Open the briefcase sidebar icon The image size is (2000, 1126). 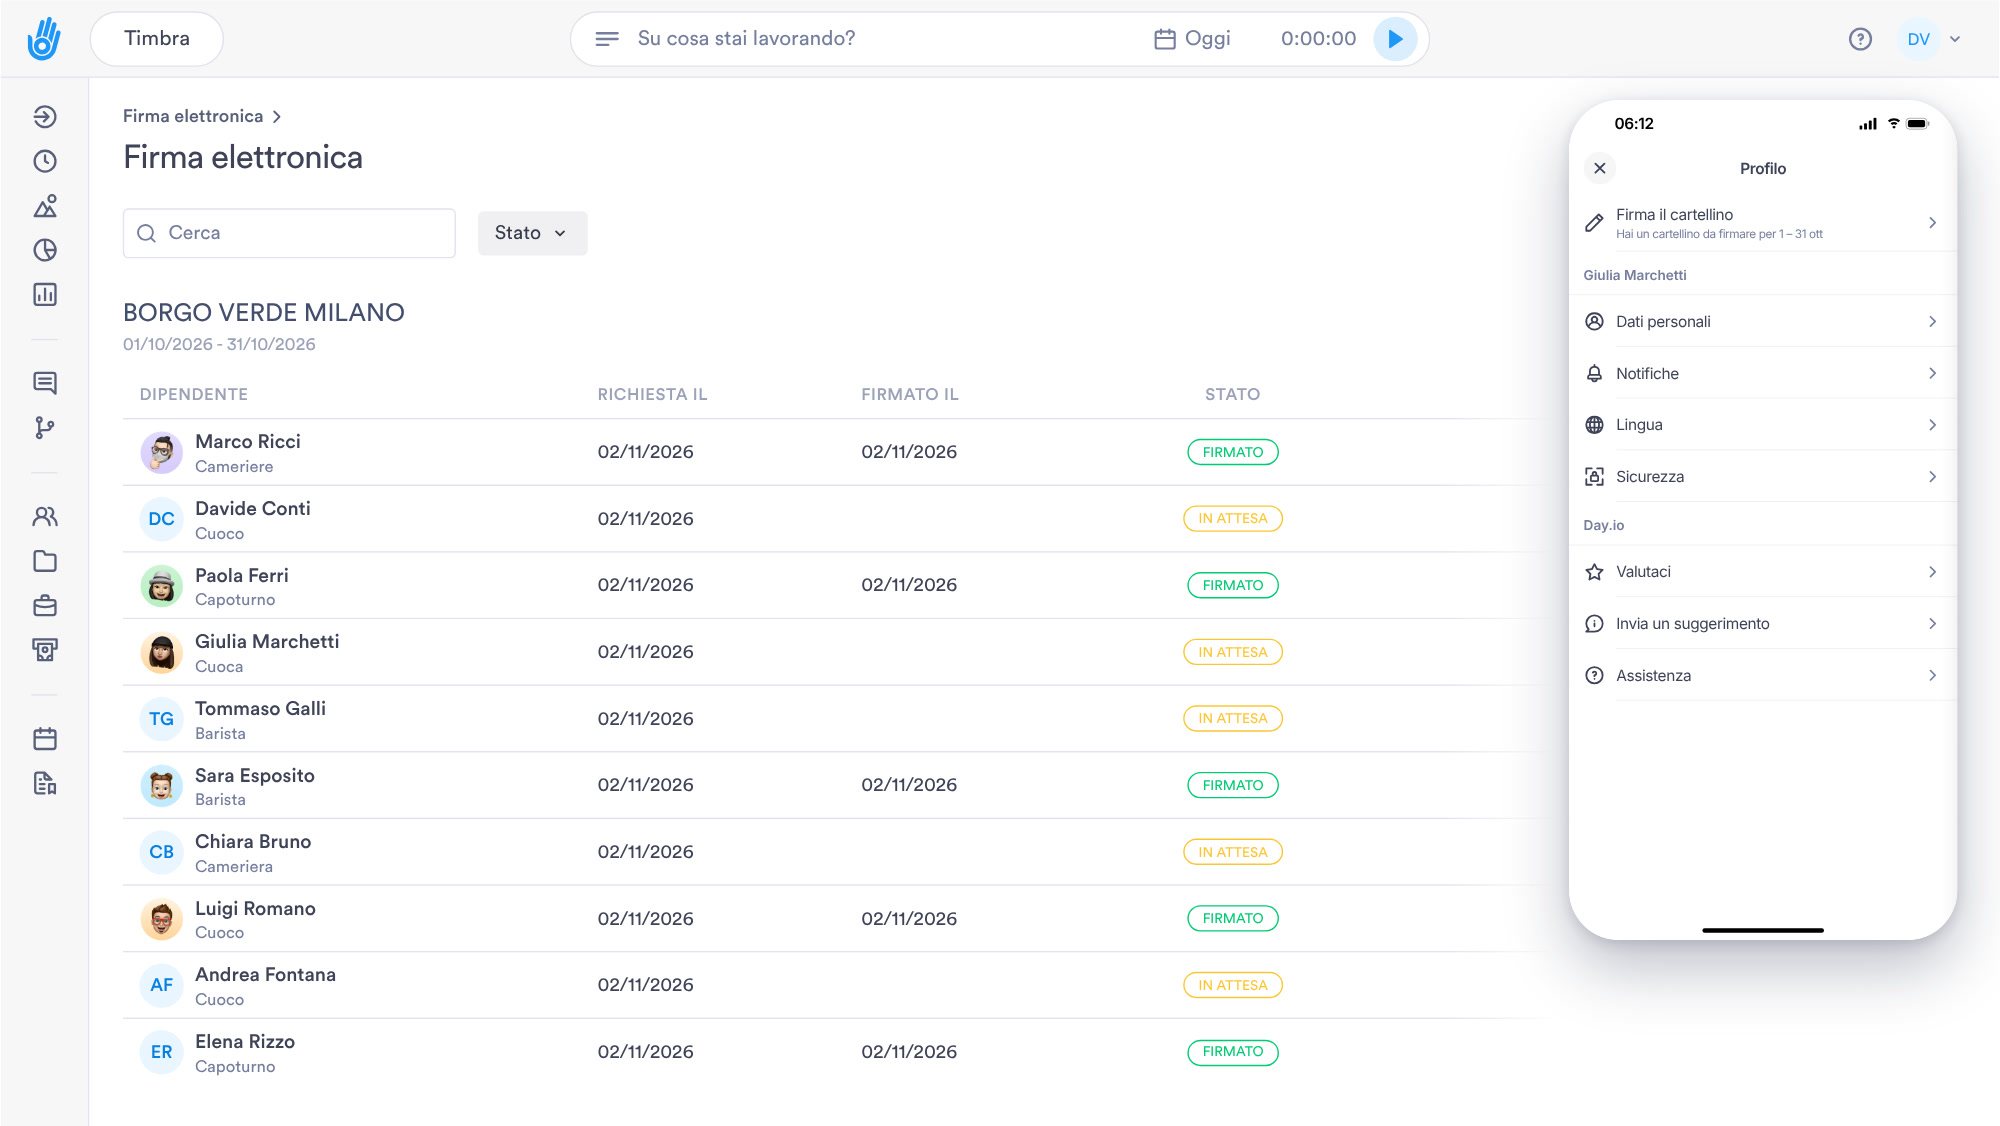[45, 606]
